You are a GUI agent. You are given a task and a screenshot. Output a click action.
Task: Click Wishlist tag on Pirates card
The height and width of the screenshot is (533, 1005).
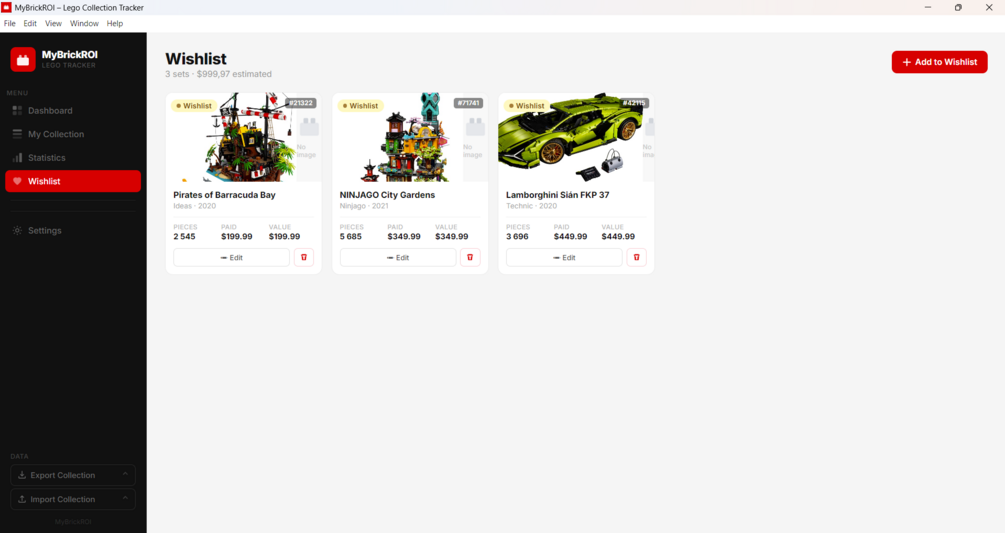click(194, 106)
